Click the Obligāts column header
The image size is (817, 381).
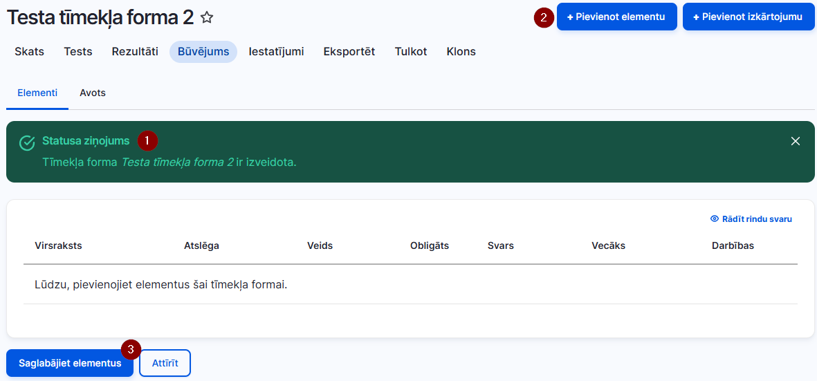(429, 246)
